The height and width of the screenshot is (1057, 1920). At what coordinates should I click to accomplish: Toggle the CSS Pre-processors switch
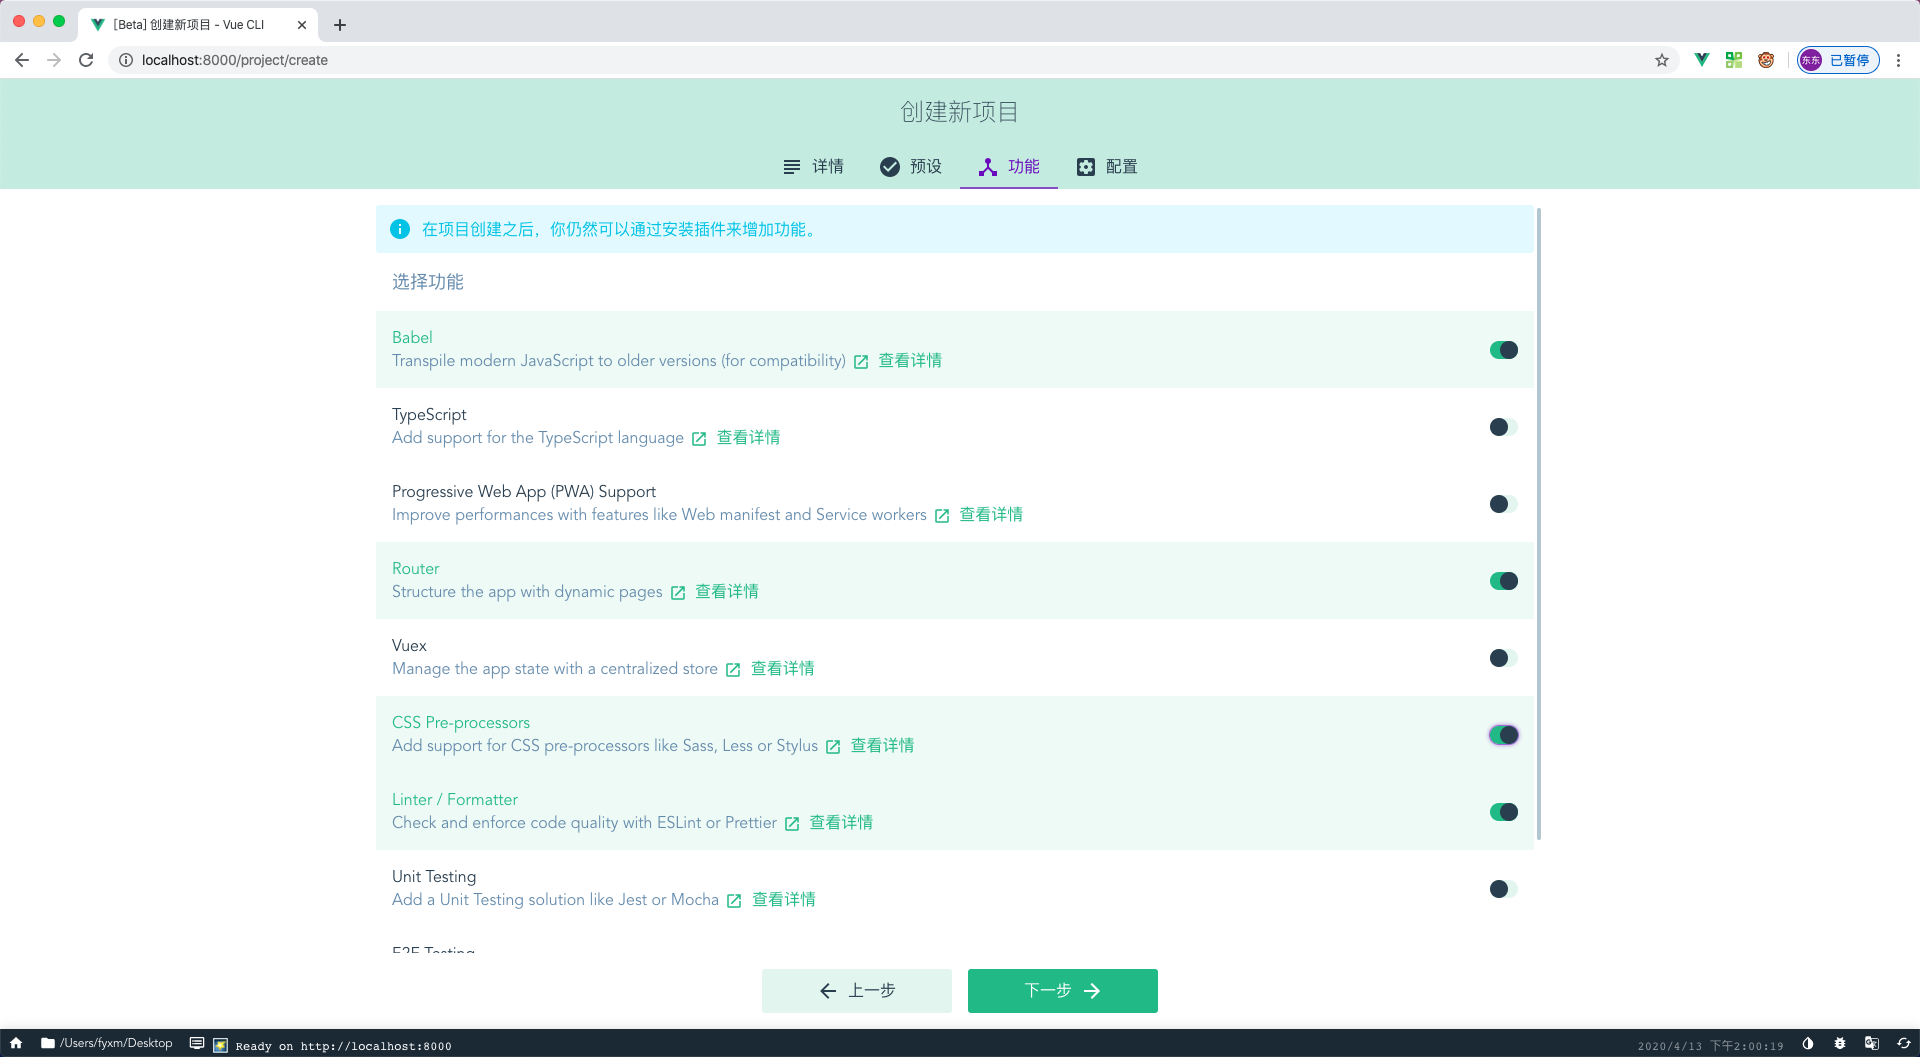point(1503,735)
